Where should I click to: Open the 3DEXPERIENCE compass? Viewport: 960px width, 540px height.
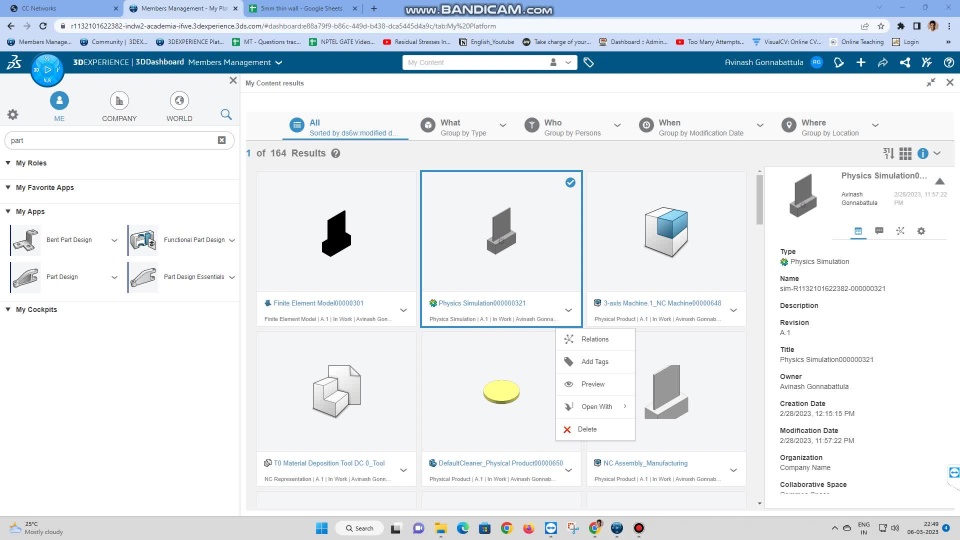pyautogui.click(x=47, y=70)
